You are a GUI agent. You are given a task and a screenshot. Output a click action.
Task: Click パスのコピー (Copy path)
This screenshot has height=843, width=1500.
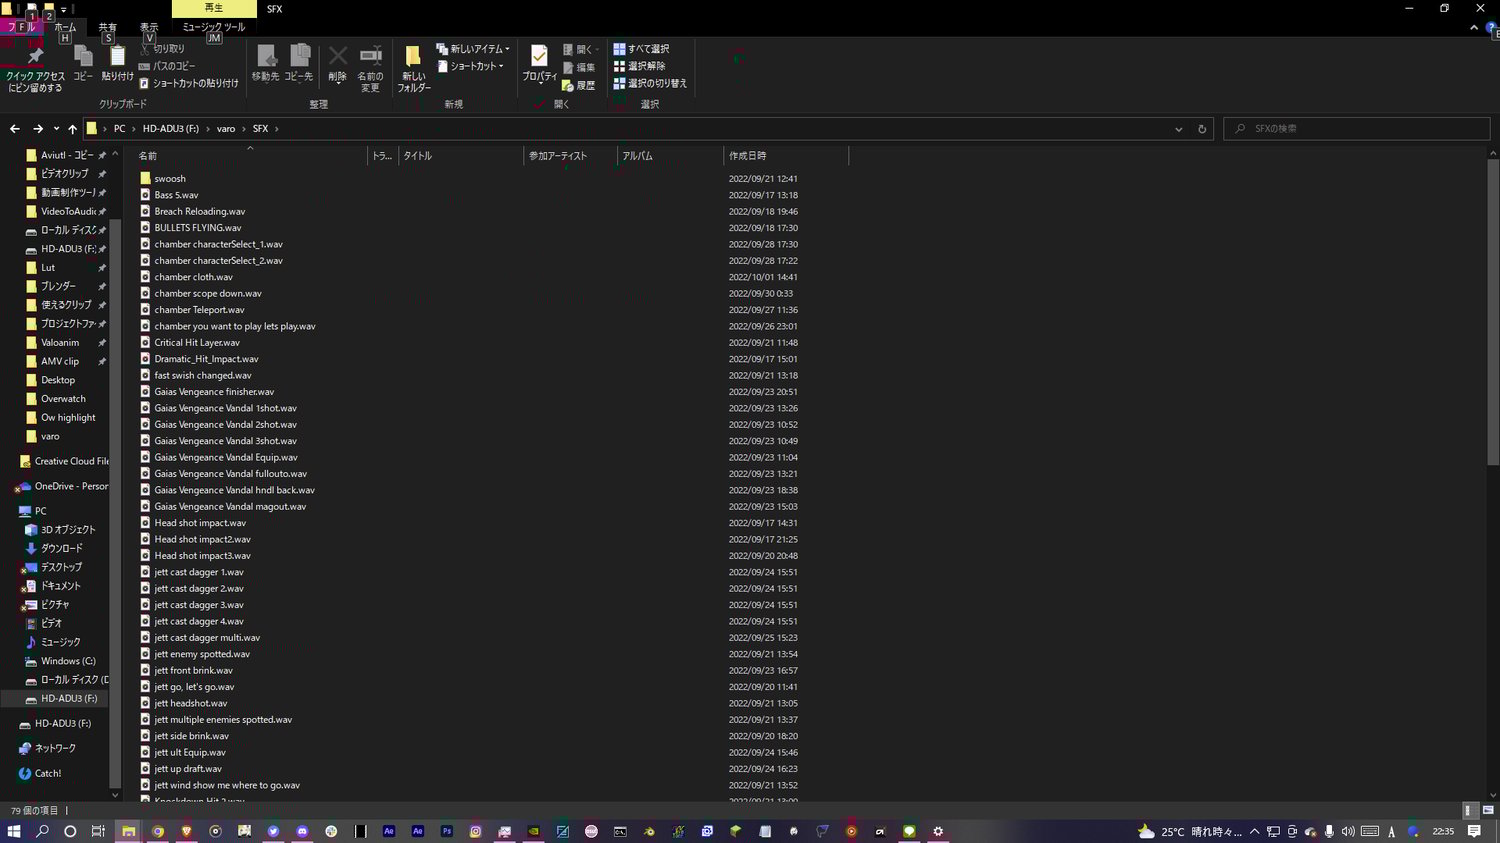167,66
